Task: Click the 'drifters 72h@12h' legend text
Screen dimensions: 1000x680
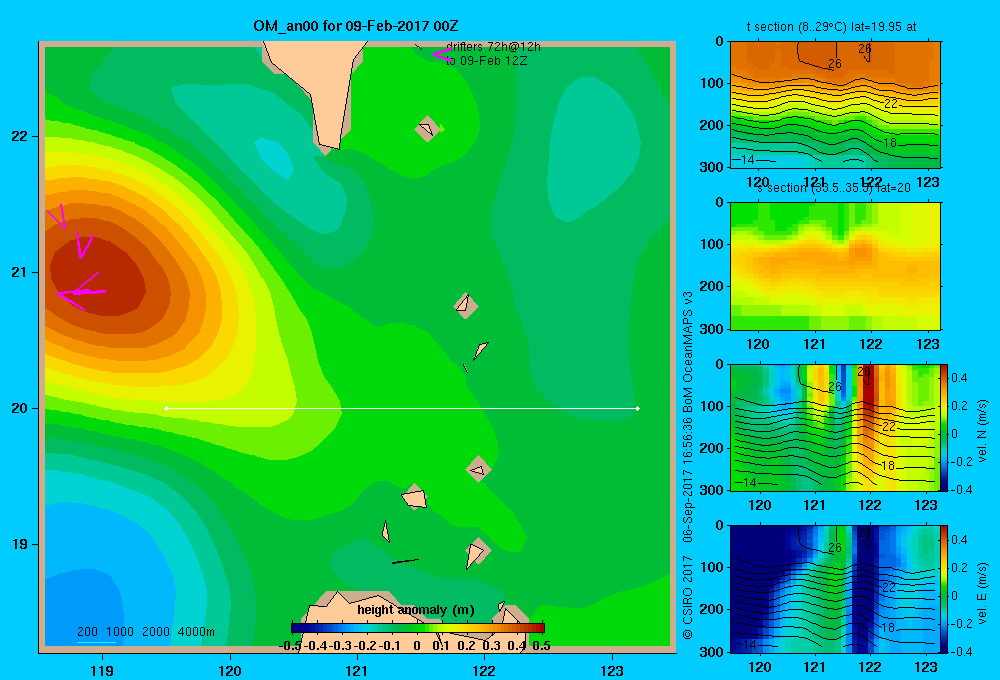Action: point(493,47)
